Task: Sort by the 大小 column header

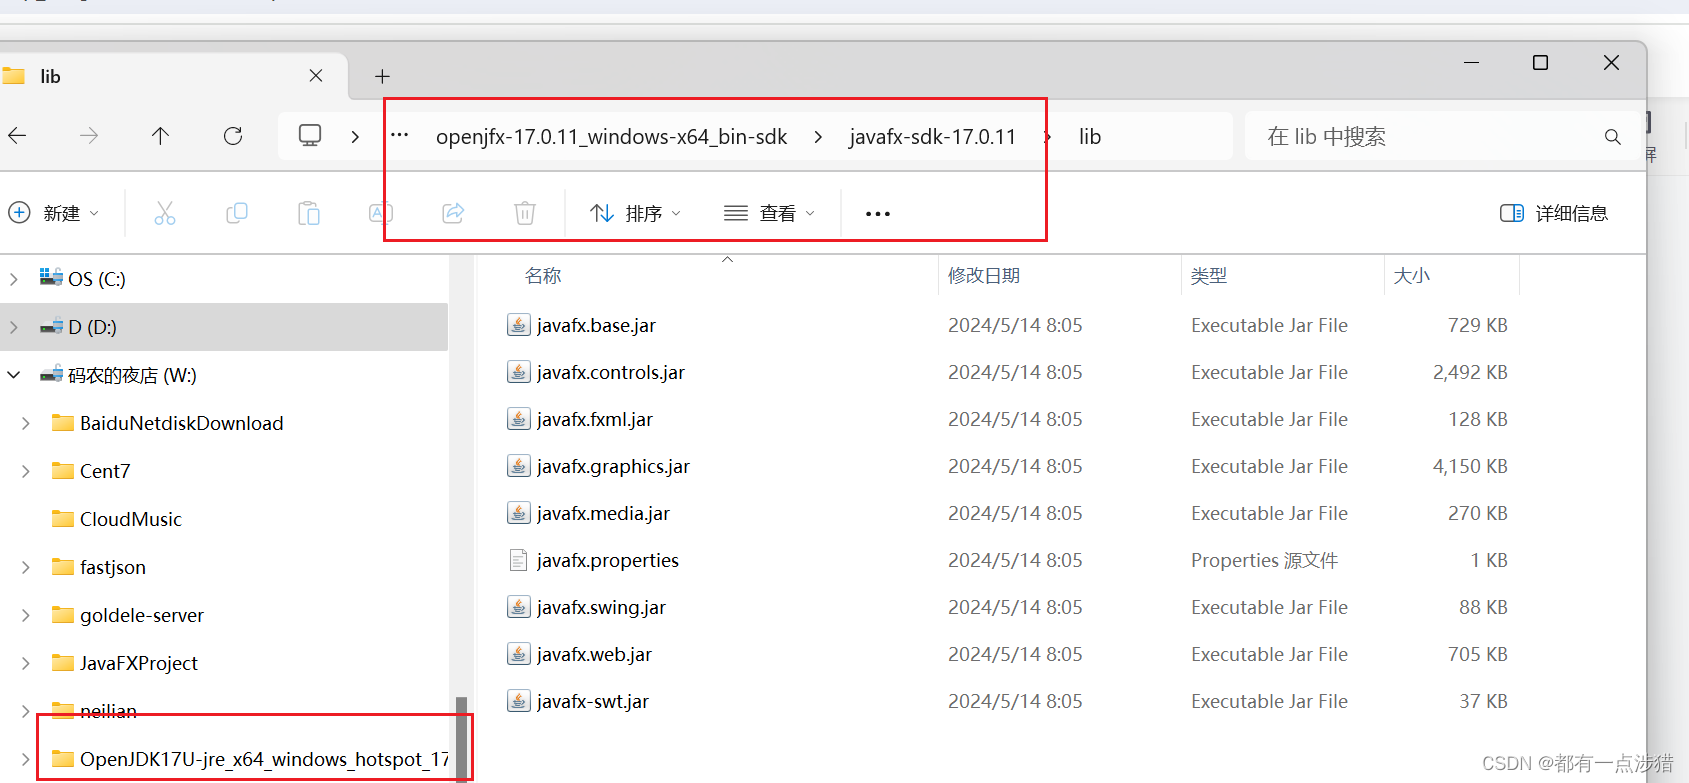Action: (x=1412, y=275)
